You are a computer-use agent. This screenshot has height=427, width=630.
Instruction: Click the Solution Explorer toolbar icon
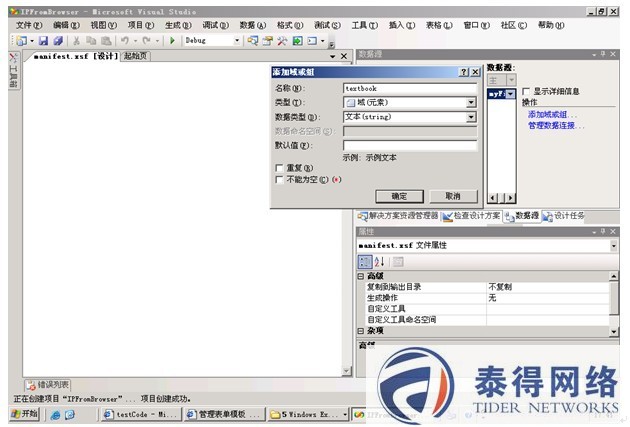click(252, 41)
